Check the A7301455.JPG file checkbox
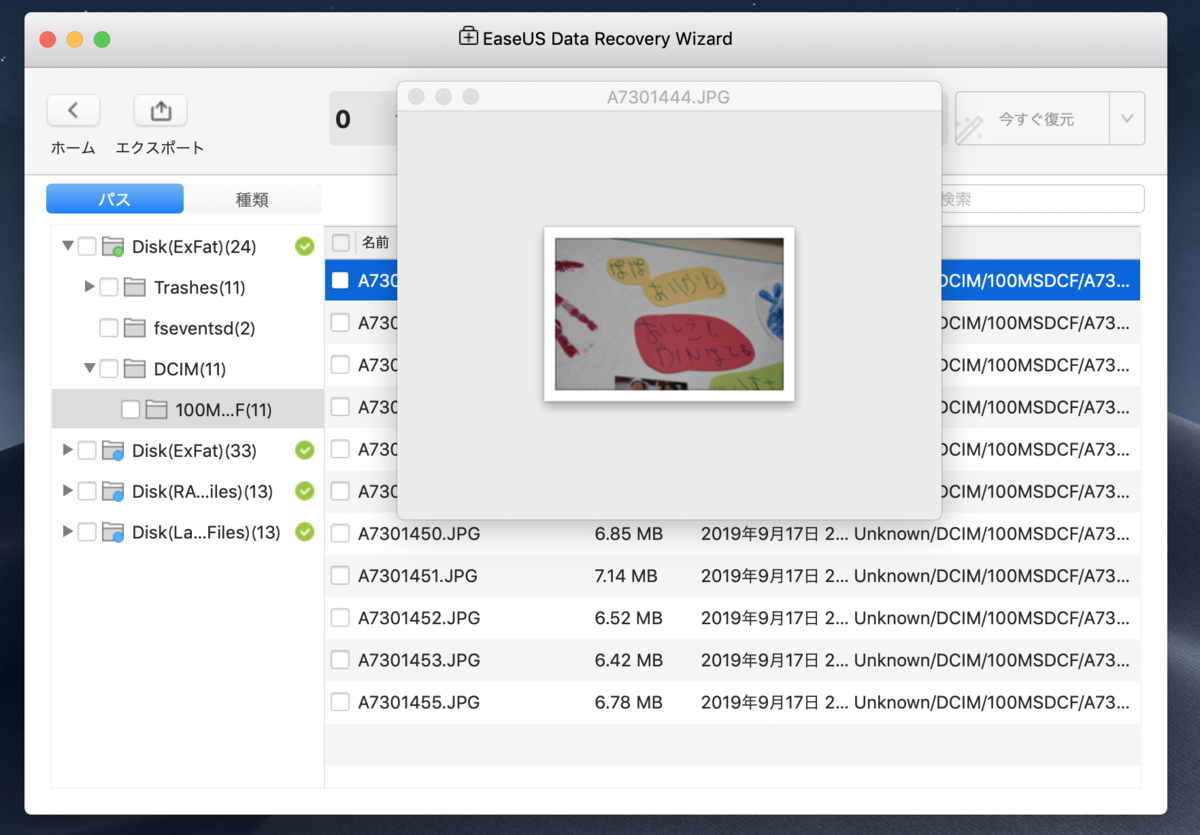This screenshot has width=1200, height=835. pos(340,702)
